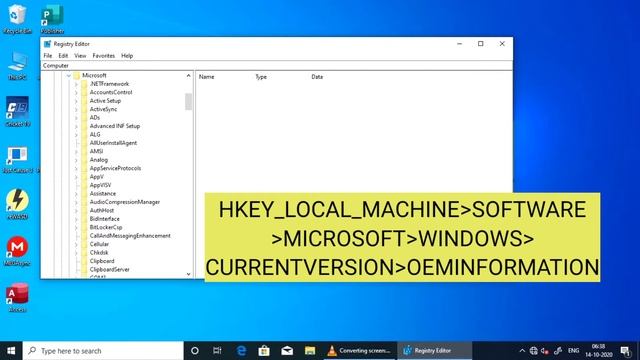The height and width of the screenshot is (360, 640).
Task: Open the taskbar clock and date
Action: (598, 351)
